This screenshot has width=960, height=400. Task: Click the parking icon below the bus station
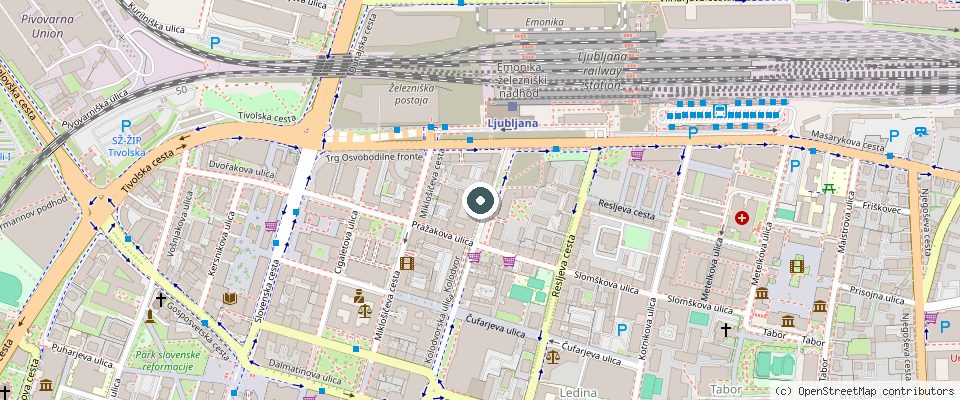693,132
